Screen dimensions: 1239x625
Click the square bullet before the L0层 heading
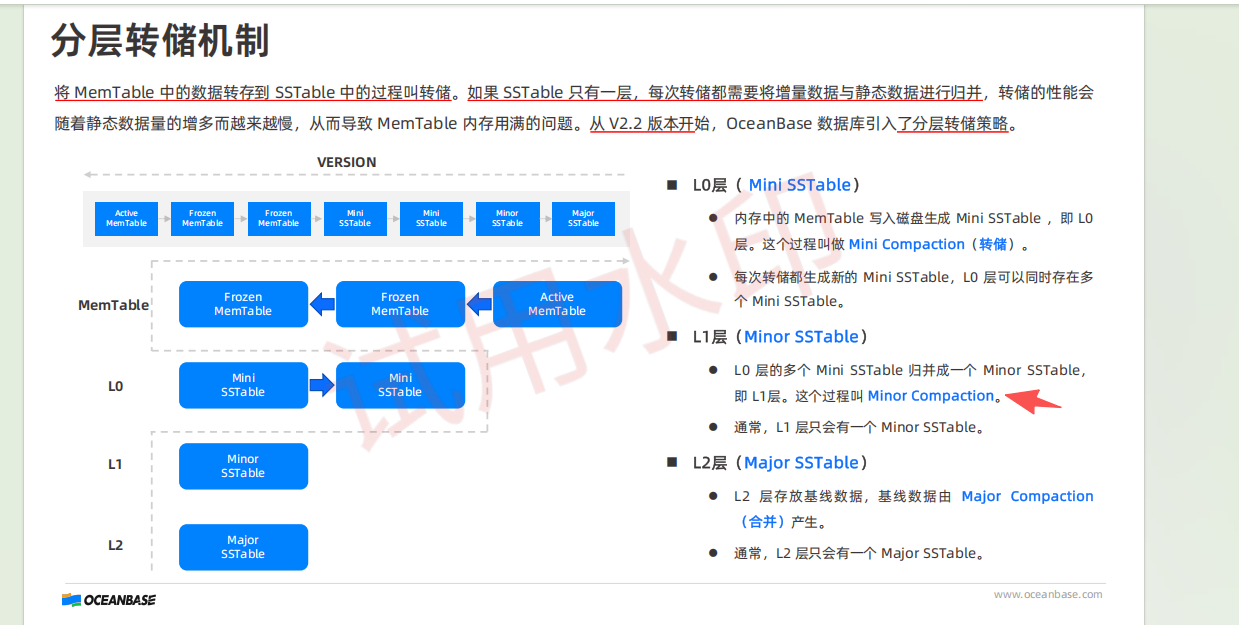click(672, 185)
